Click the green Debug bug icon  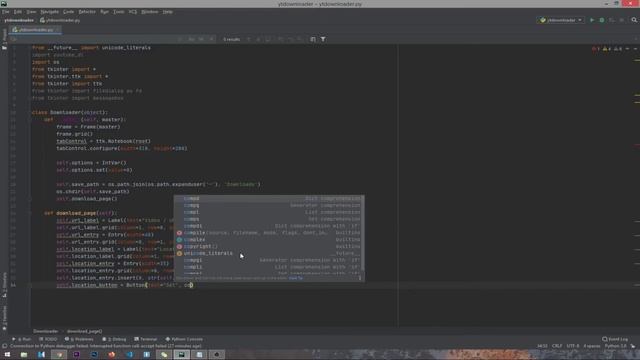coord(602,20)
